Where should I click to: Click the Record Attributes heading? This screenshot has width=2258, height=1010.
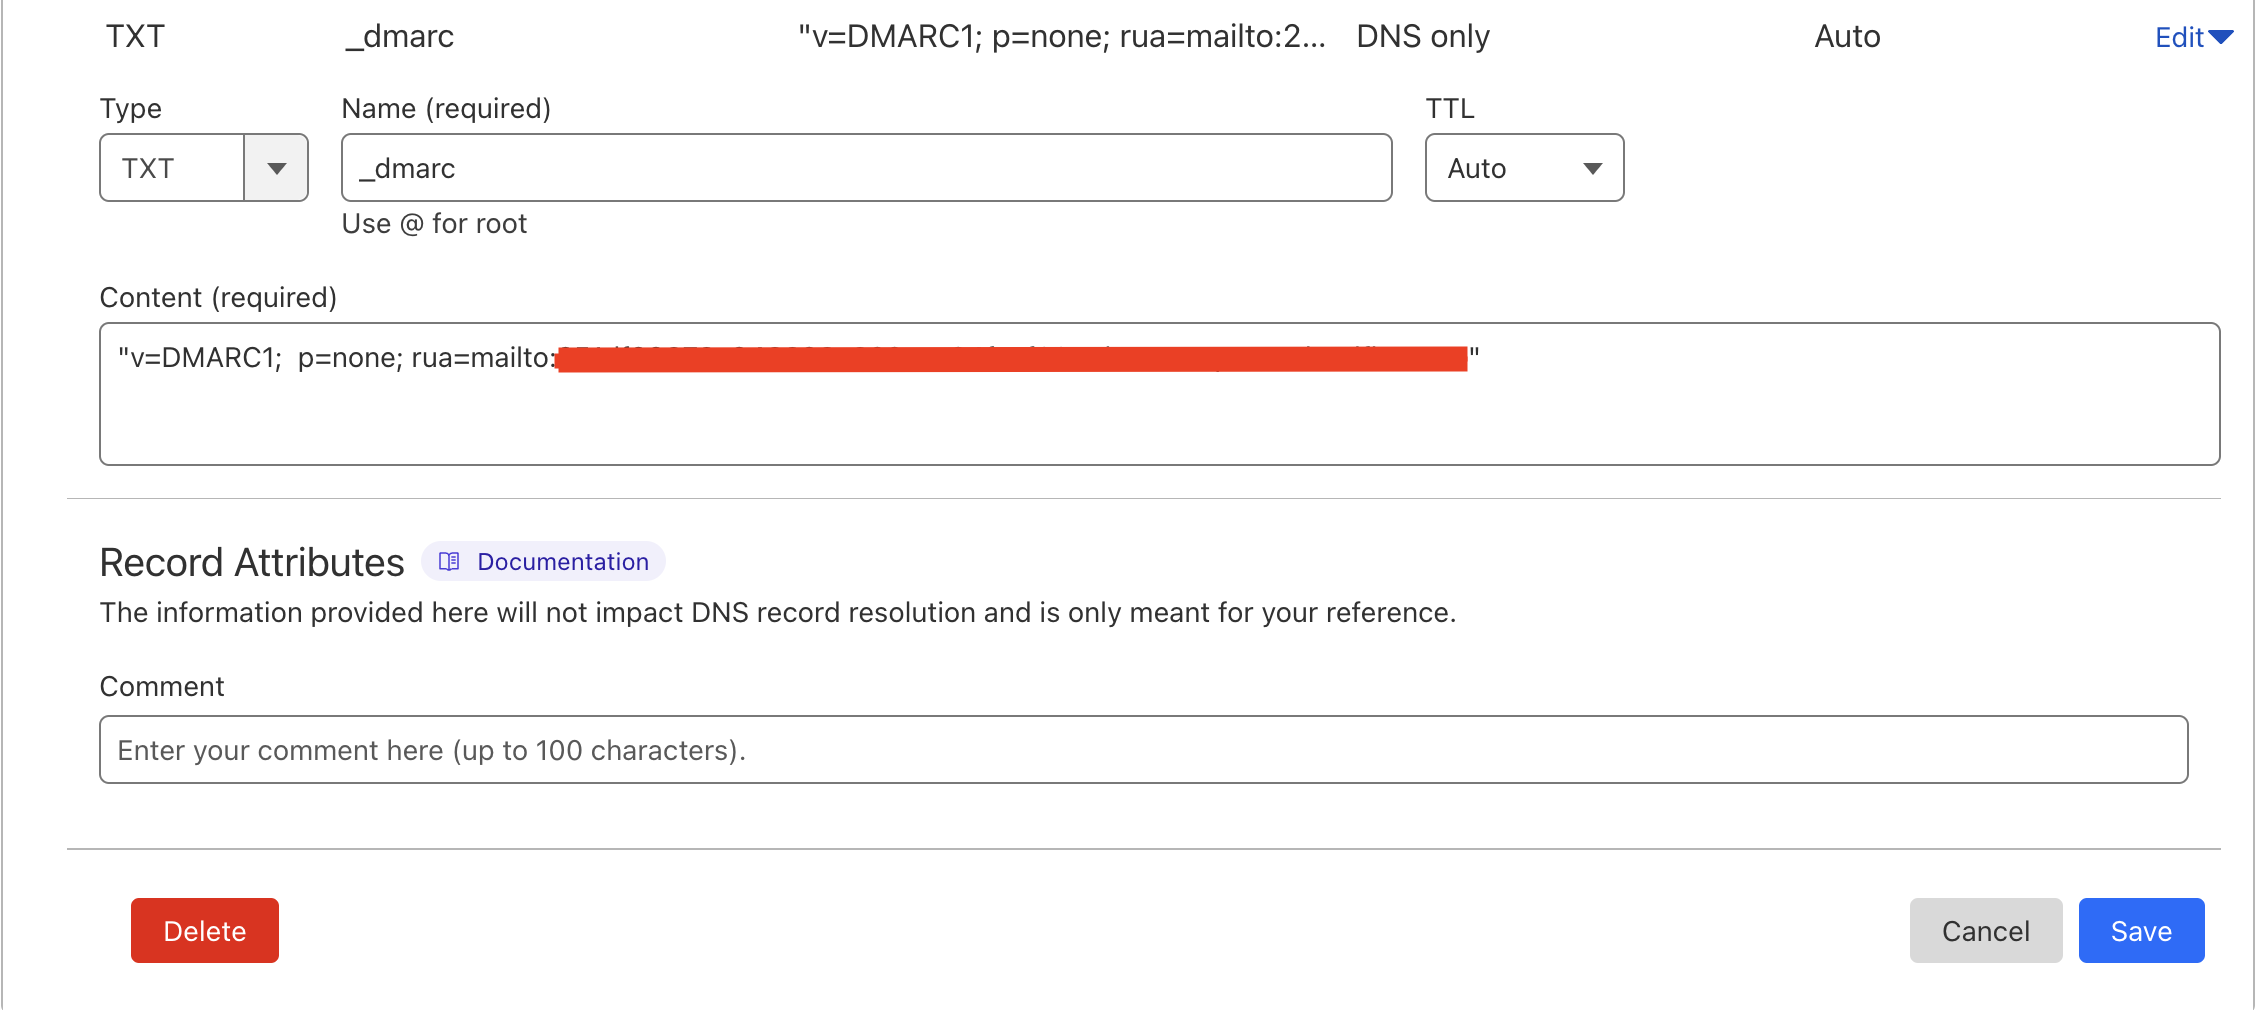[252, 563]
